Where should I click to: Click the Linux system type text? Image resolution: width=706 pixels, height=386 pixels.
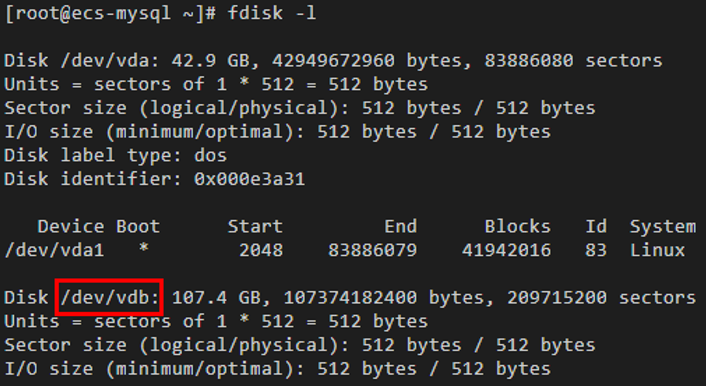pyautogui.click(x=657, y=250)
